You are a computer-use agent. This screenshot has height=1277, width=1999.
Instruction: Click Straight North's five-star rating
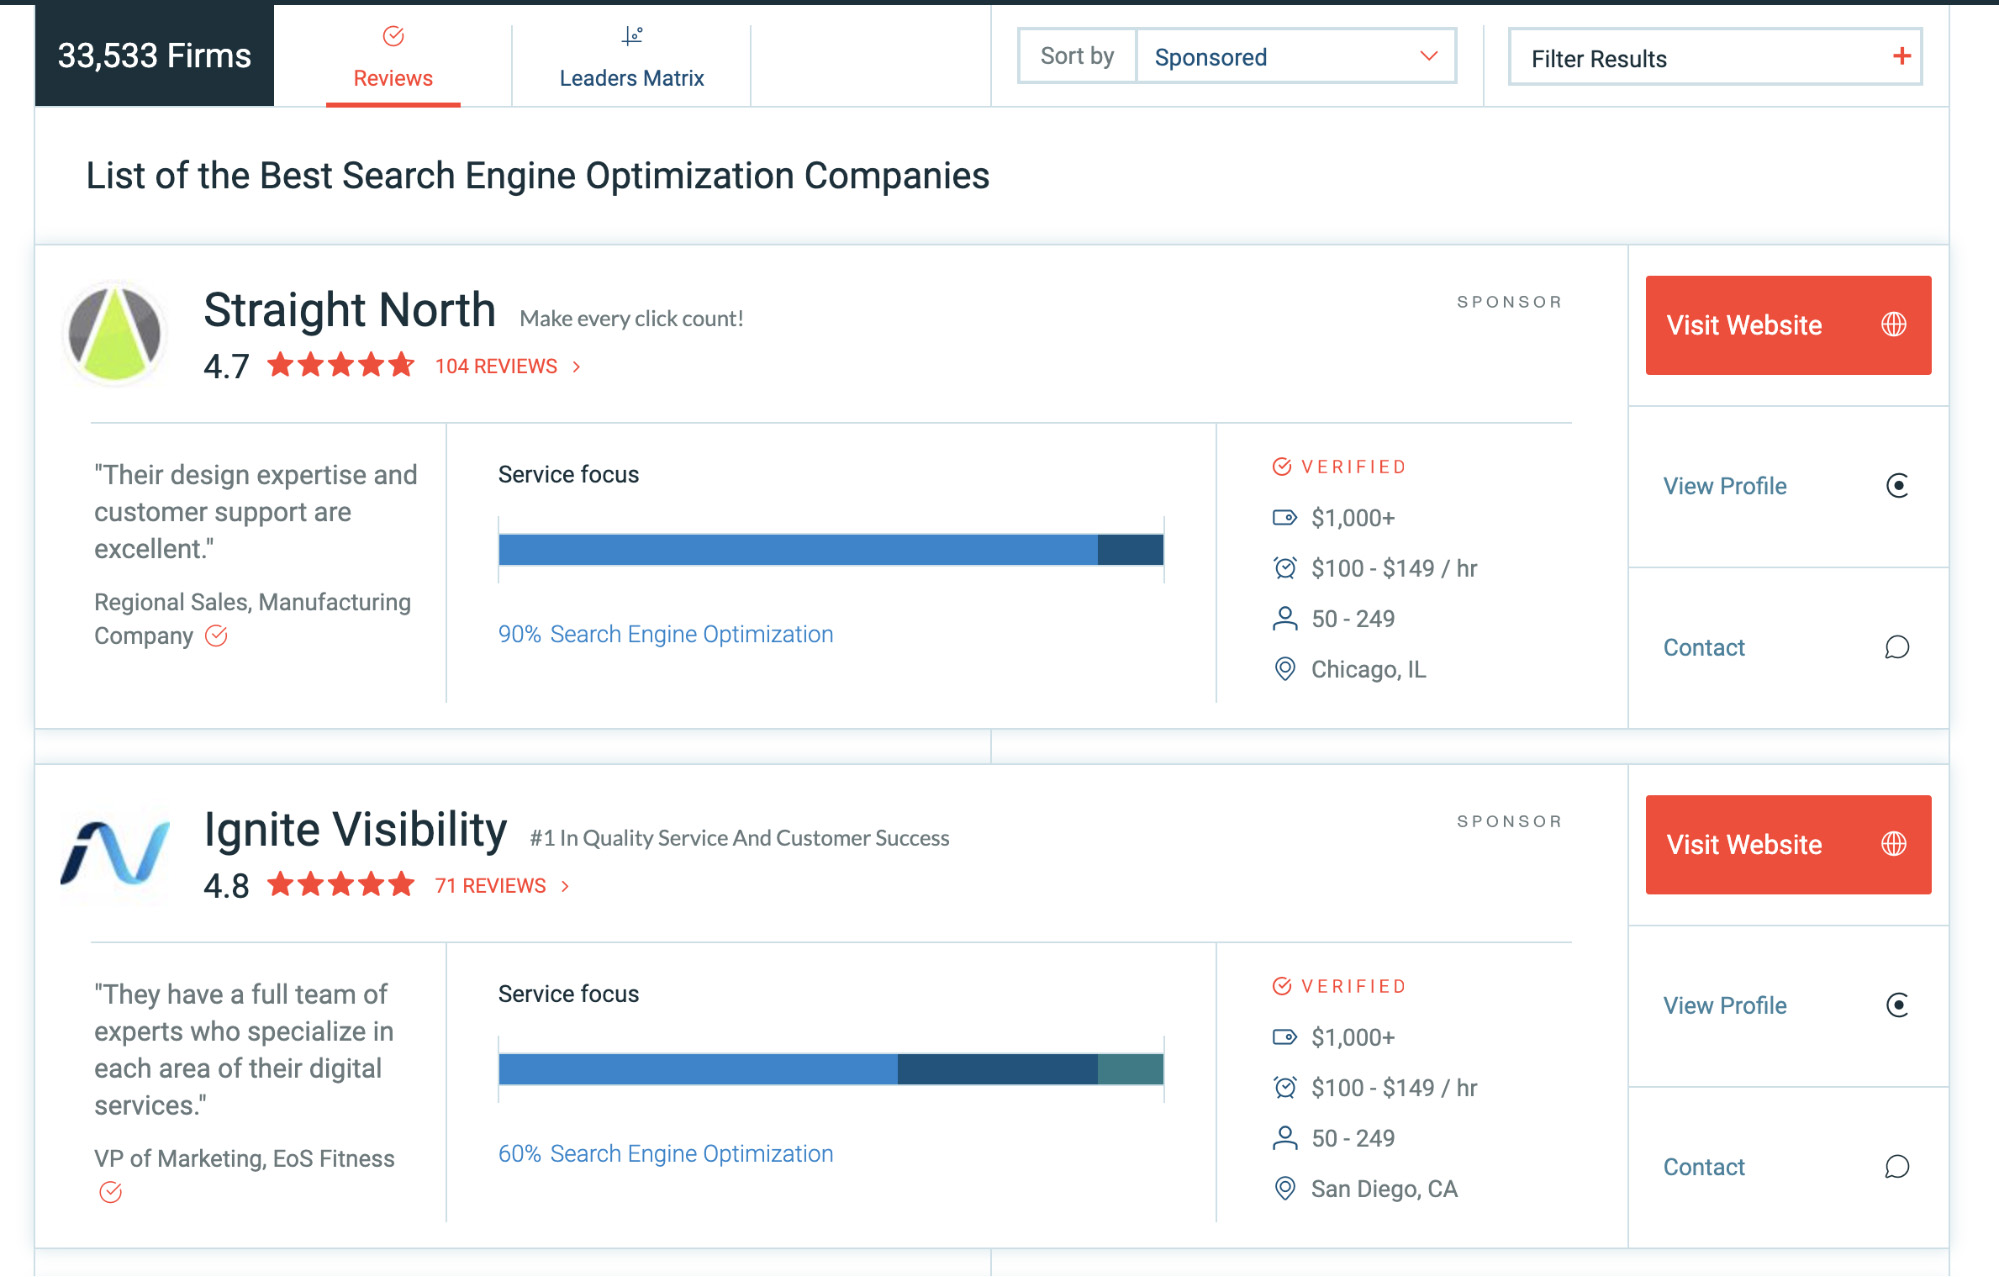[340, 365]
